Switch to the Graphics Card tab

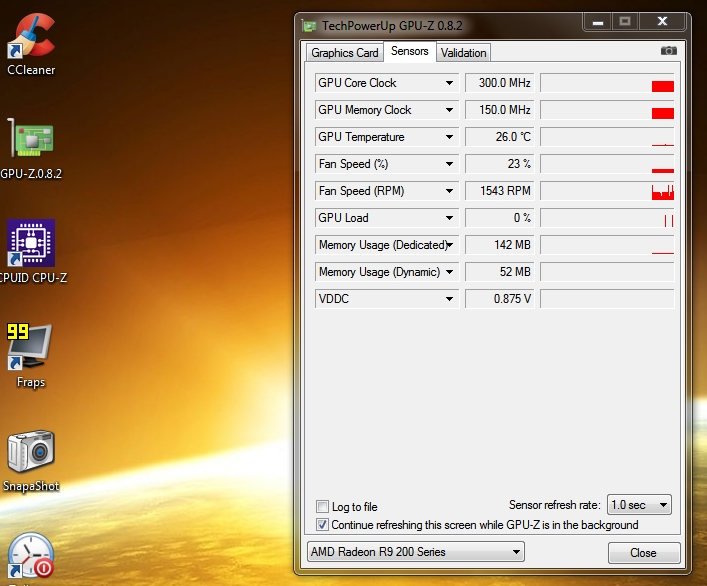pos(345,53)
